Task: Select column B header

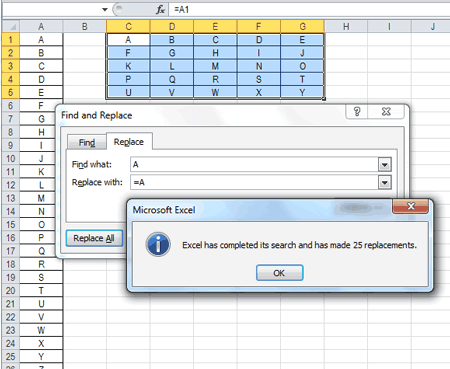Action: [85, 26]
